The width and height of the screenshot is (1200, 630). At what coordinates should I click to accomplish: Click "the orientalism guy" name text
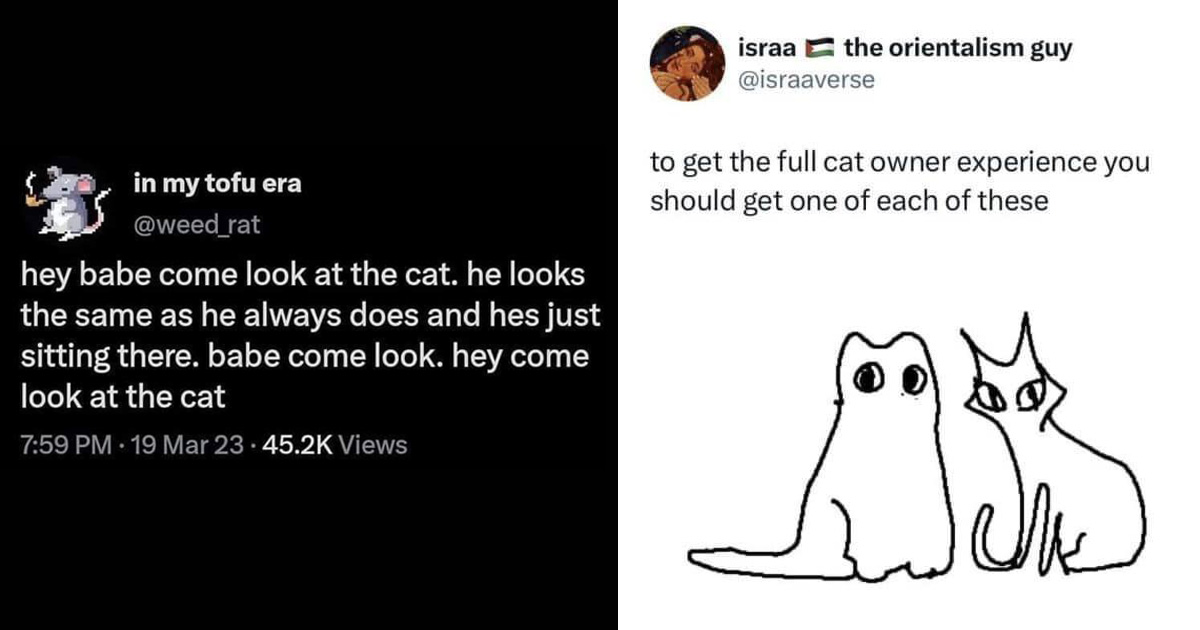(x=957, y=48)
